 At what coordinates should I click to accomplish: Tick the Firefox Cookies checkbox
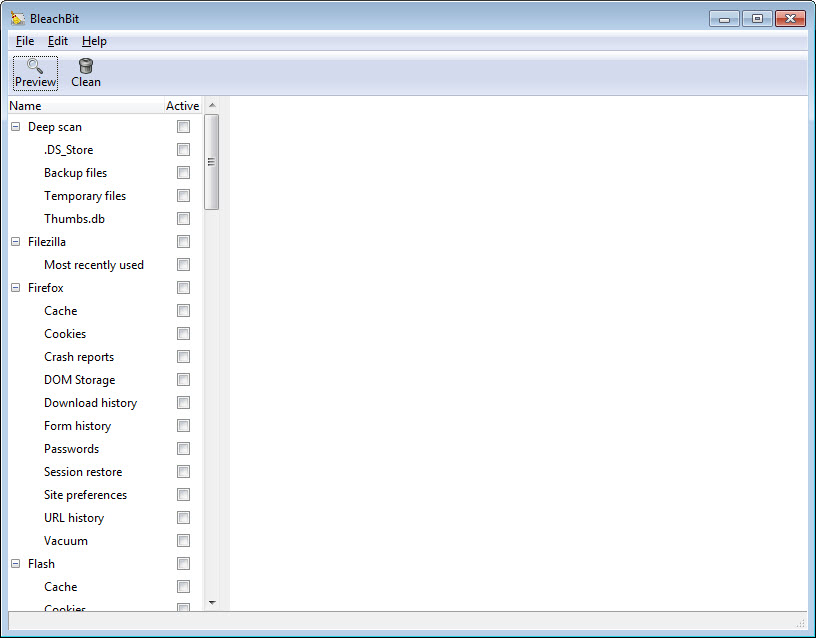click(x=183, y=334)
